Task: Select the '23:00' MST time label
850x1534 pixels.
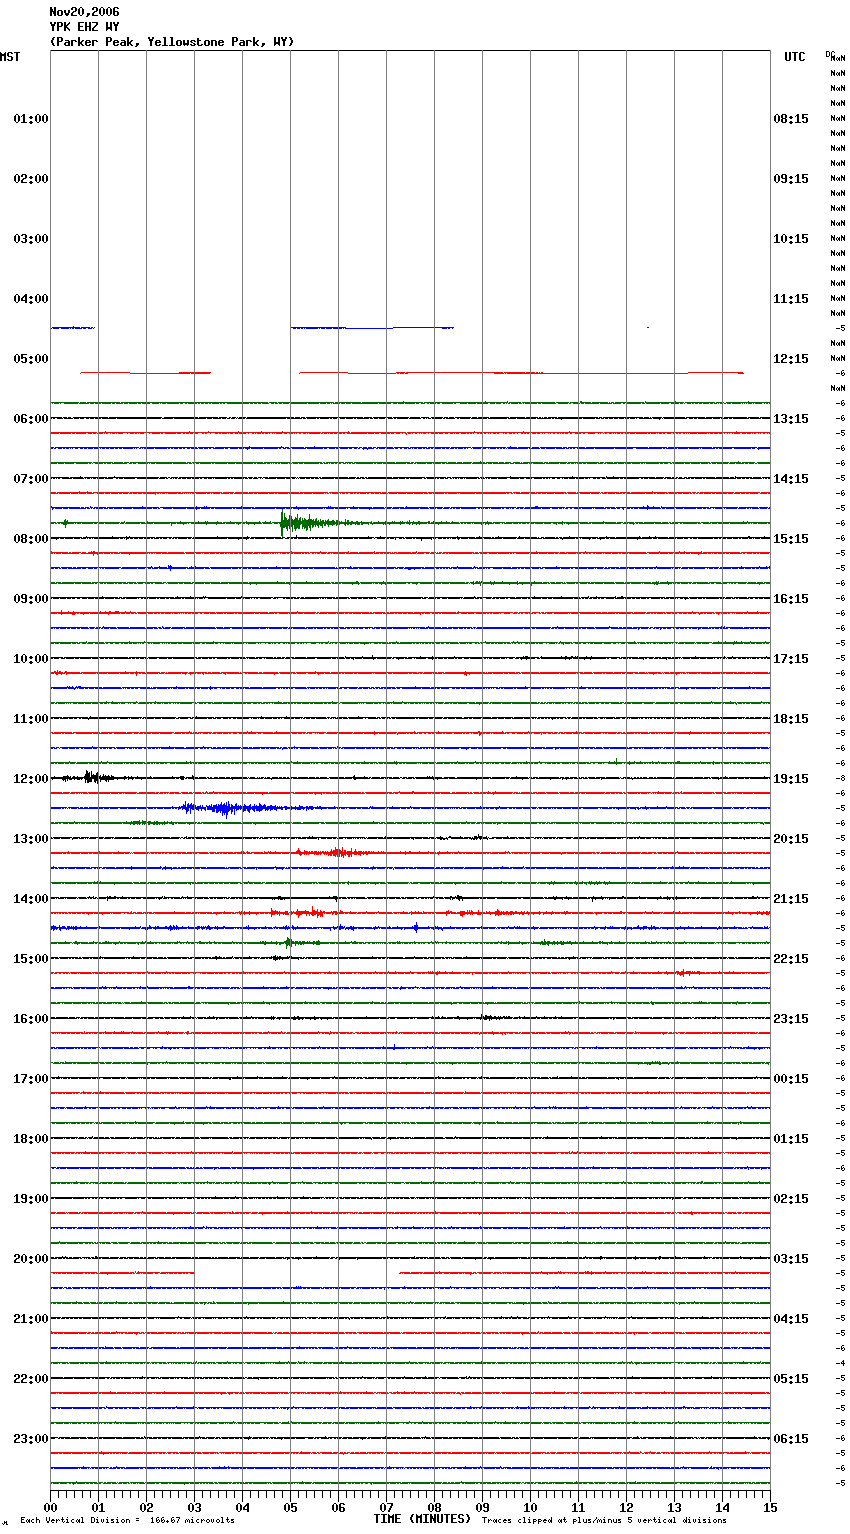Action: [x=31, y=1439]
